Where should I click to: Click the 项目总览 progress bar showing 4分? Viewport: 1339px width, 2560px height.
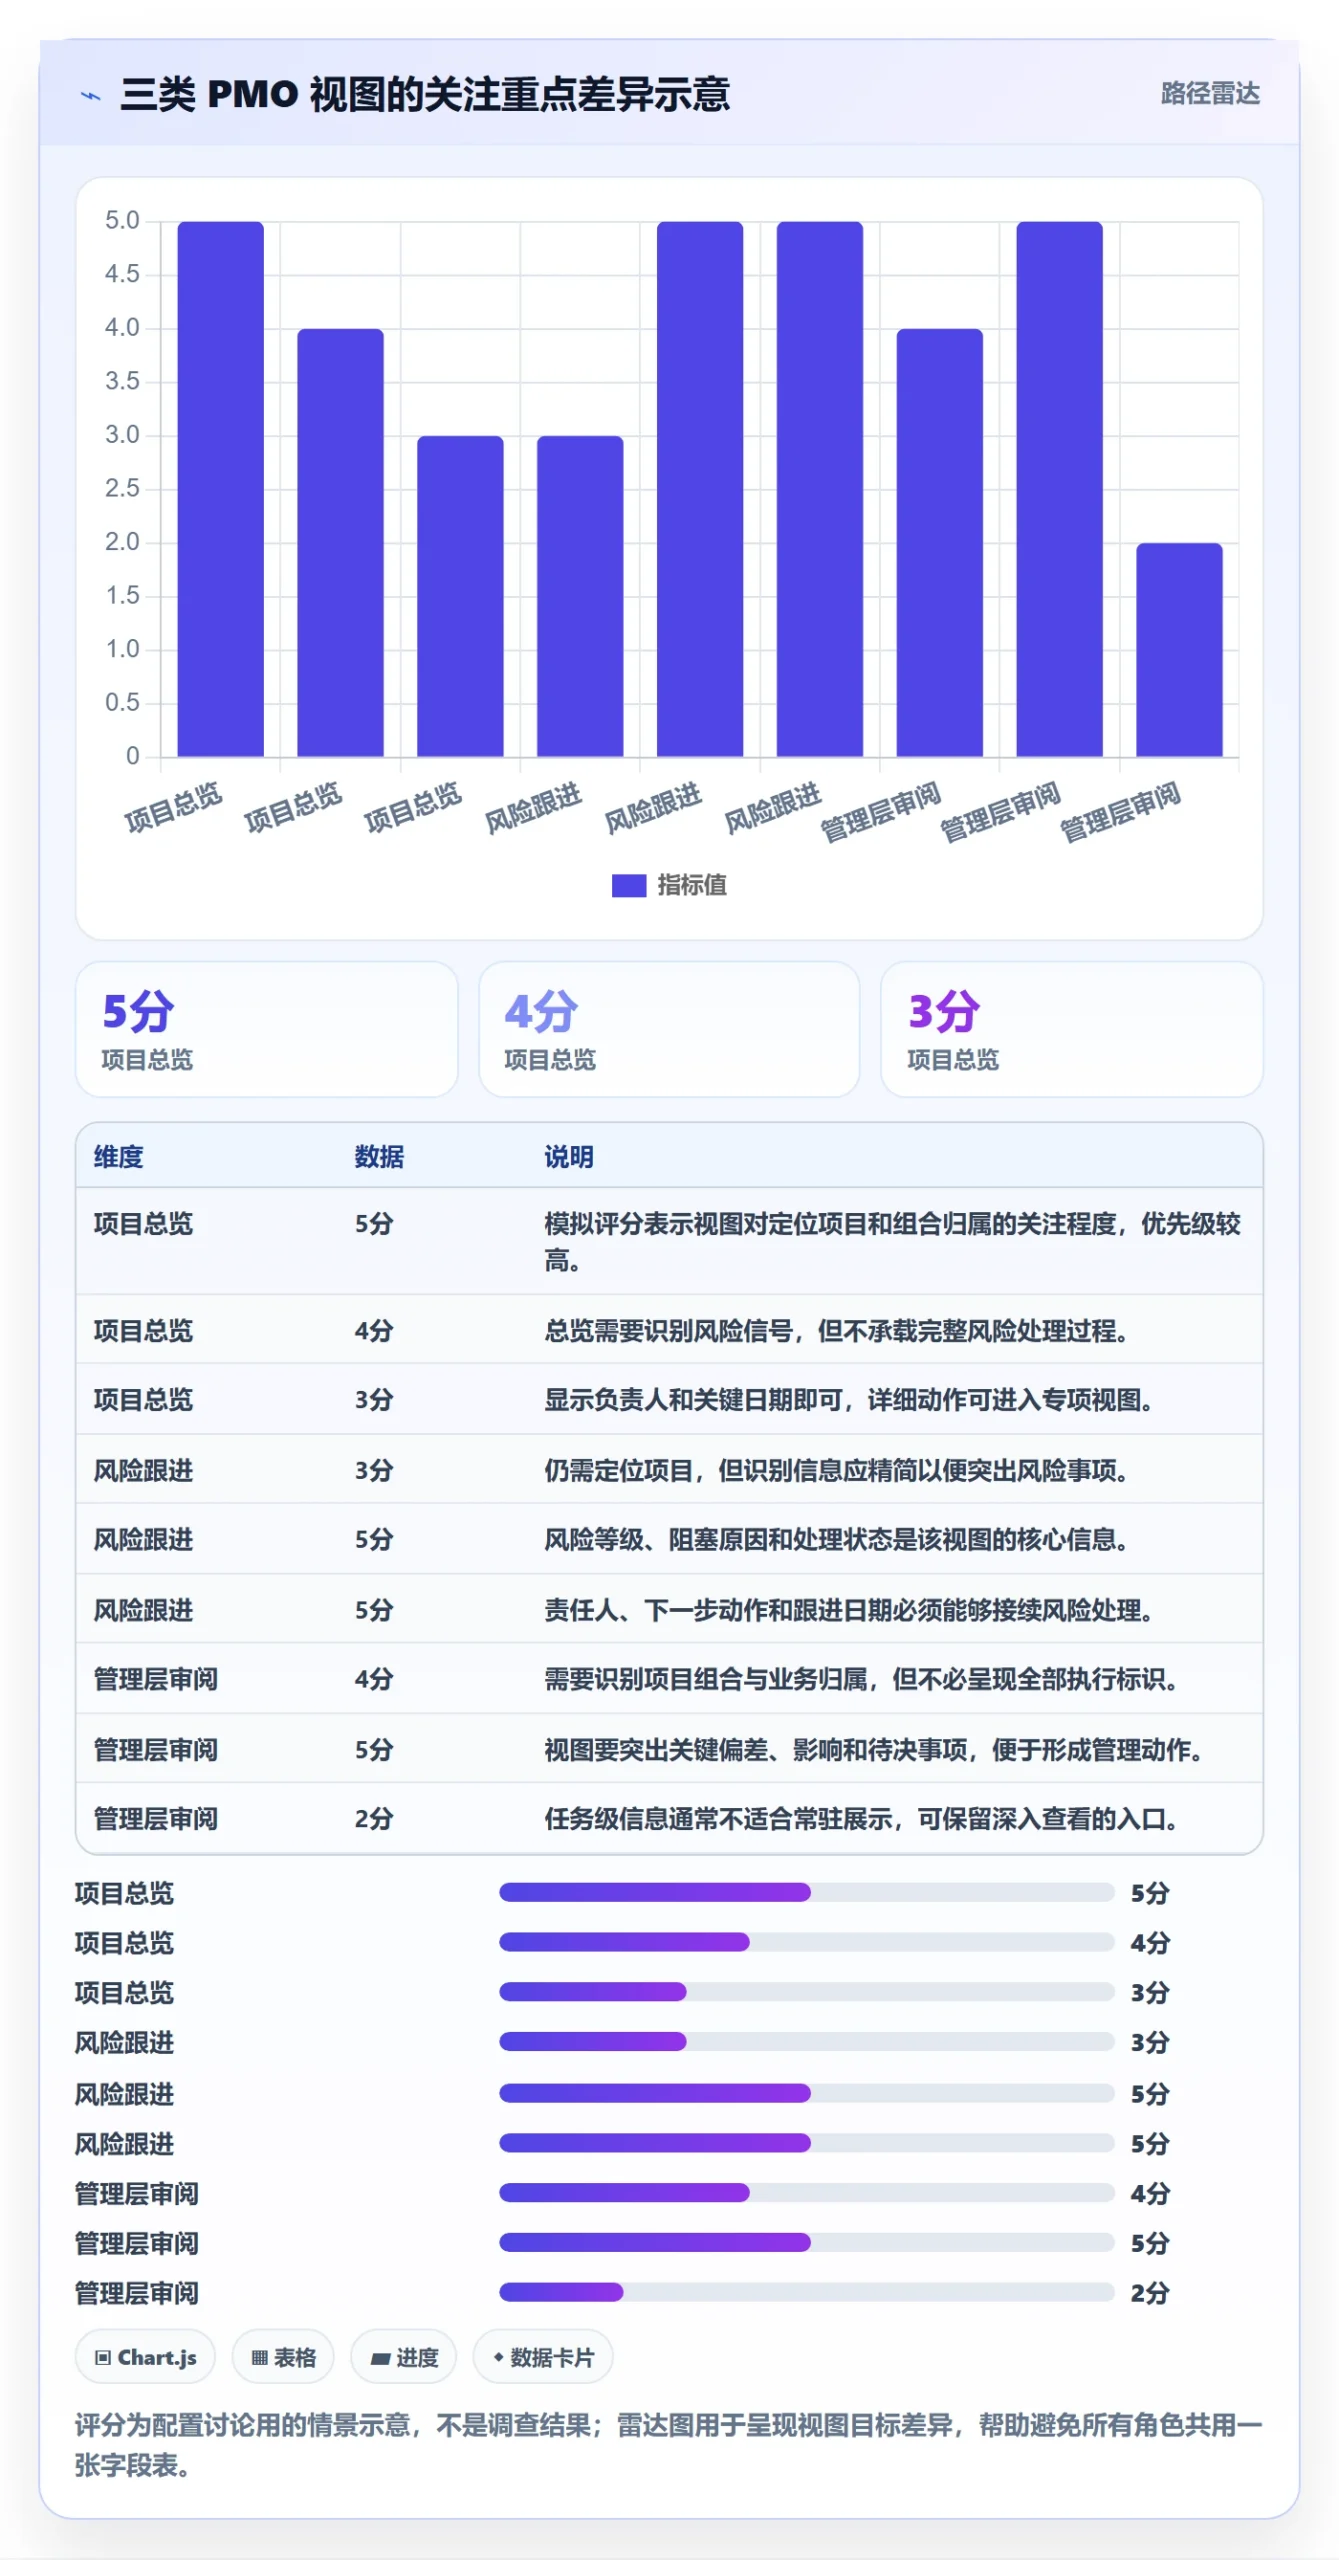(807, 1943)
